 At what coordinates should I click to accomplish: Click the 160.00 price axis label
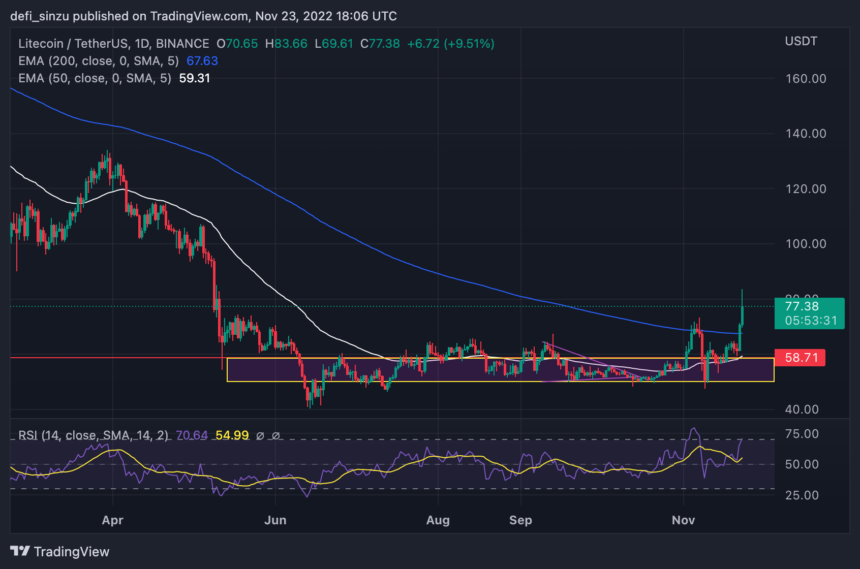(x=804, y=79)
